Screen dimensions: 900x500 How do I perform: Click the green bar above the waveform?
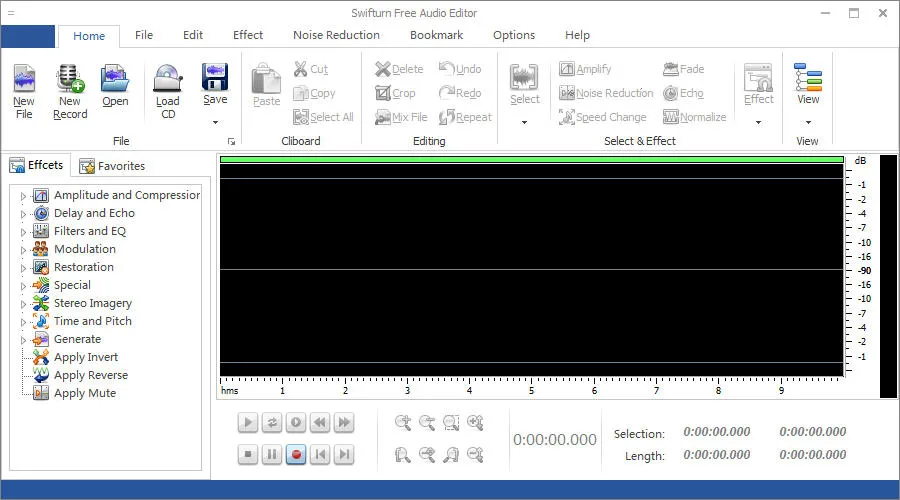(531, 159)
